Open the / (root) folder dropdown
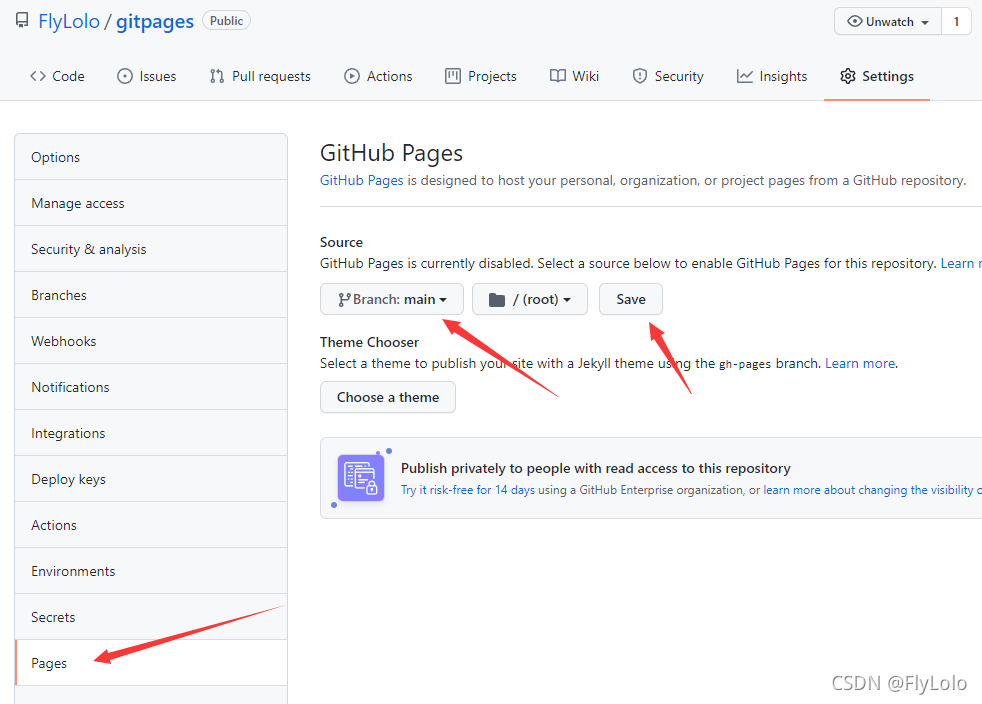 (530, 299)
